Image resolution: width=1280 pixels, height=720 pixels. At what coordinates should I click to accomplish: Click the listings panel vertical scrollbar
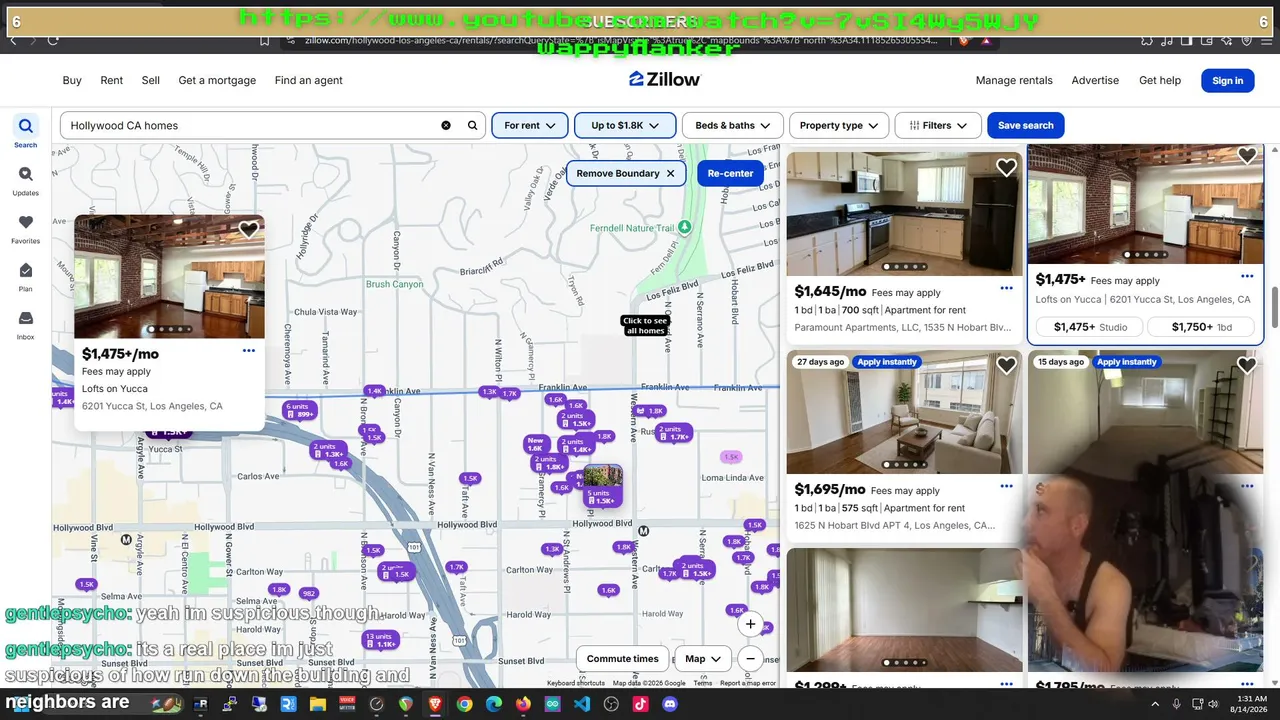pyautogui.click(x=1274, y=306)
